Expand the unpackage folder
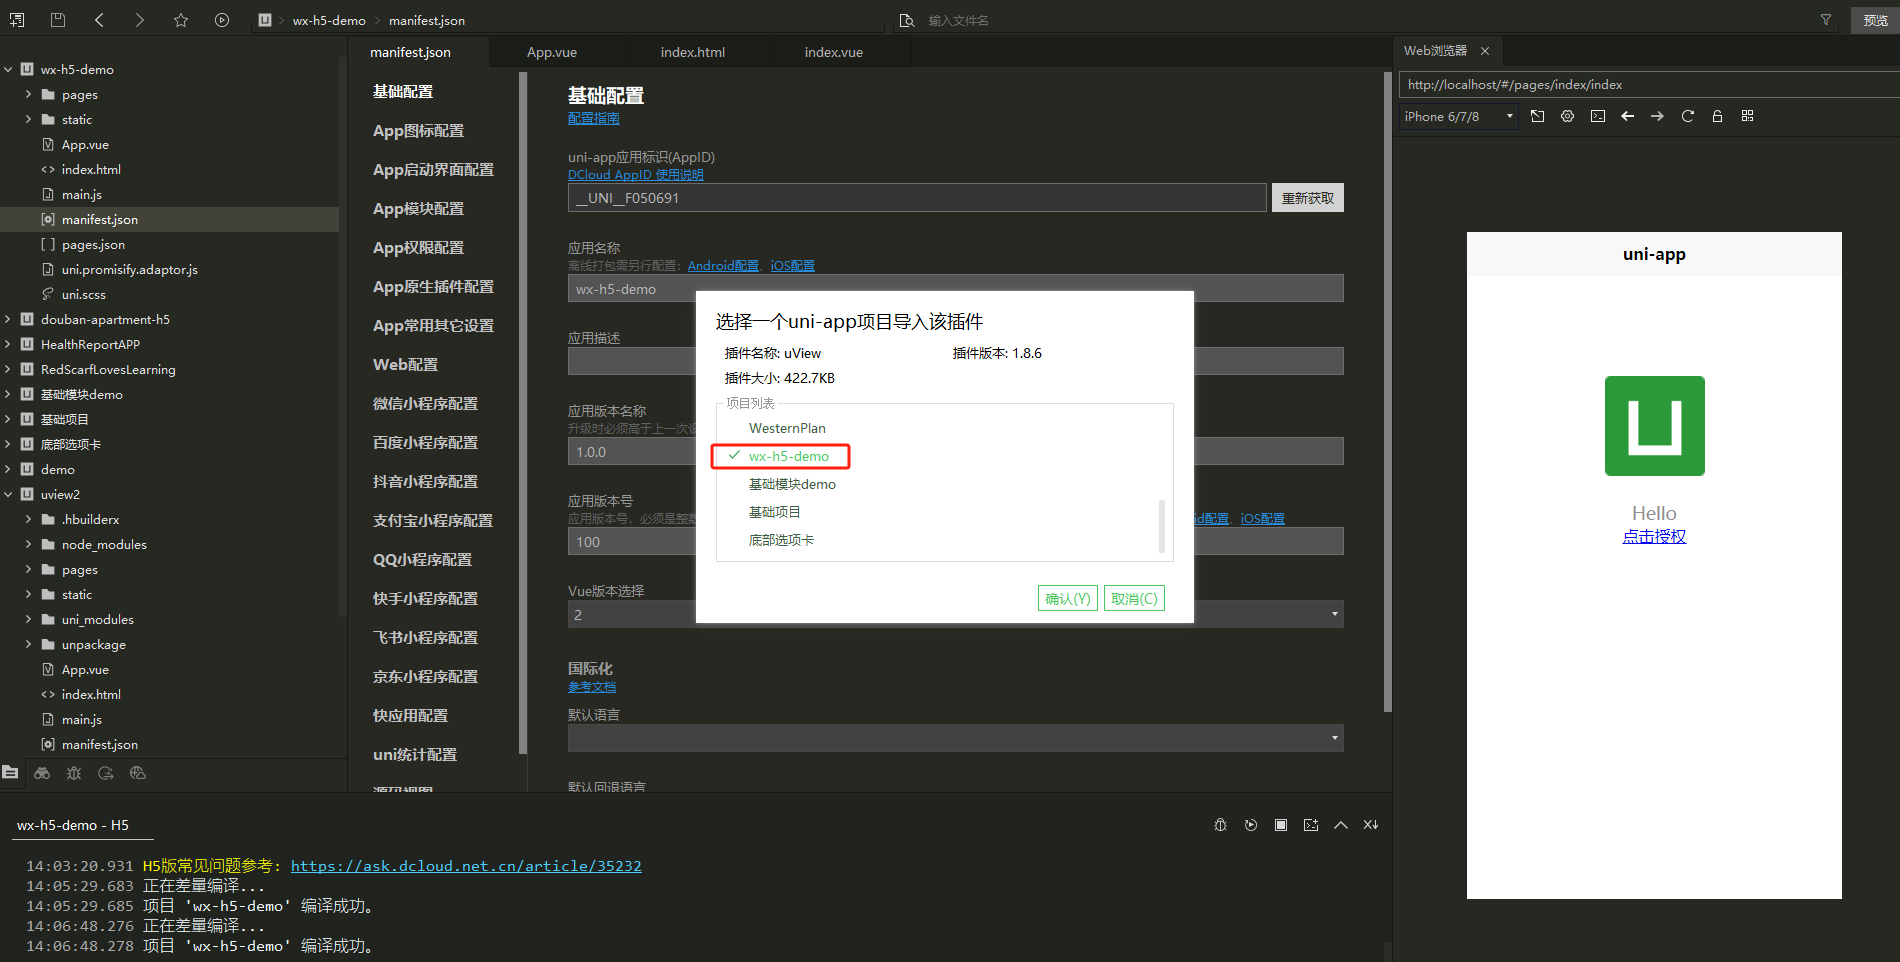This screenshot has height=962, width=1900. coord(28,644)
